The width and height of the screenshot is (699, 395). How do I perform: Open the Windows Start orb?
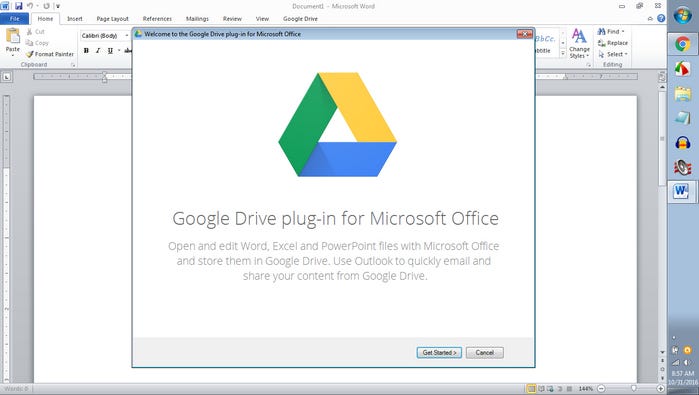(x=683, y=16)
